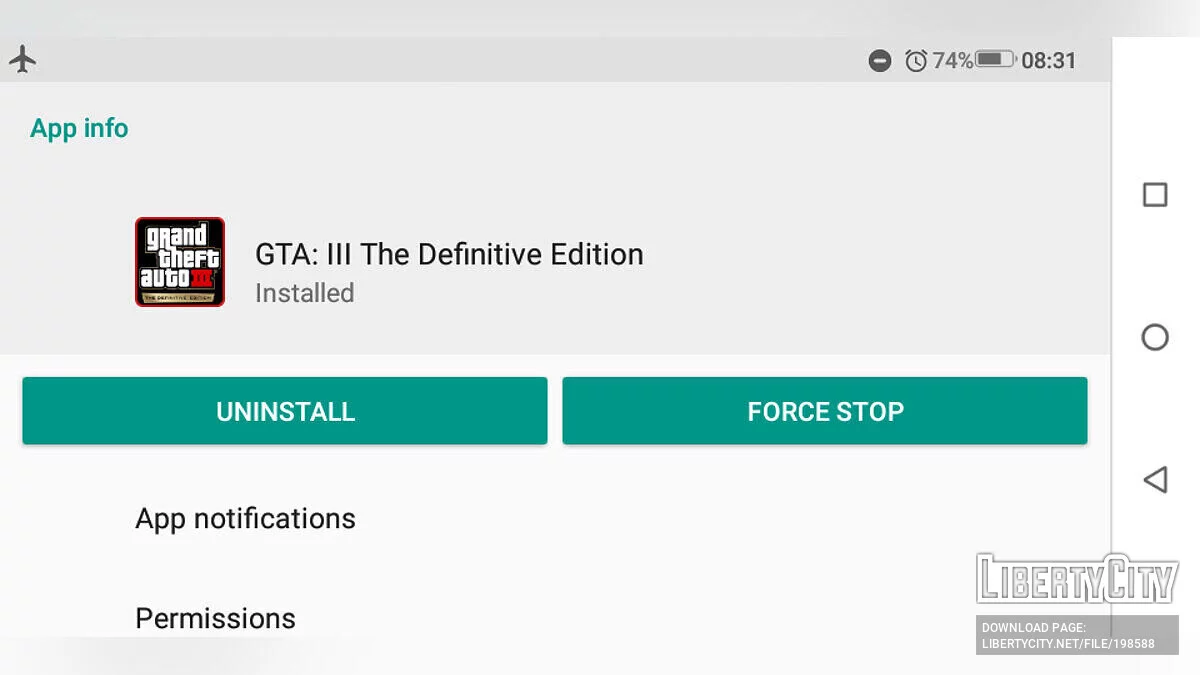The image size is (1200, 675).
Task: Tap the do not disturb icon
Action: click(x=880, y=61)
